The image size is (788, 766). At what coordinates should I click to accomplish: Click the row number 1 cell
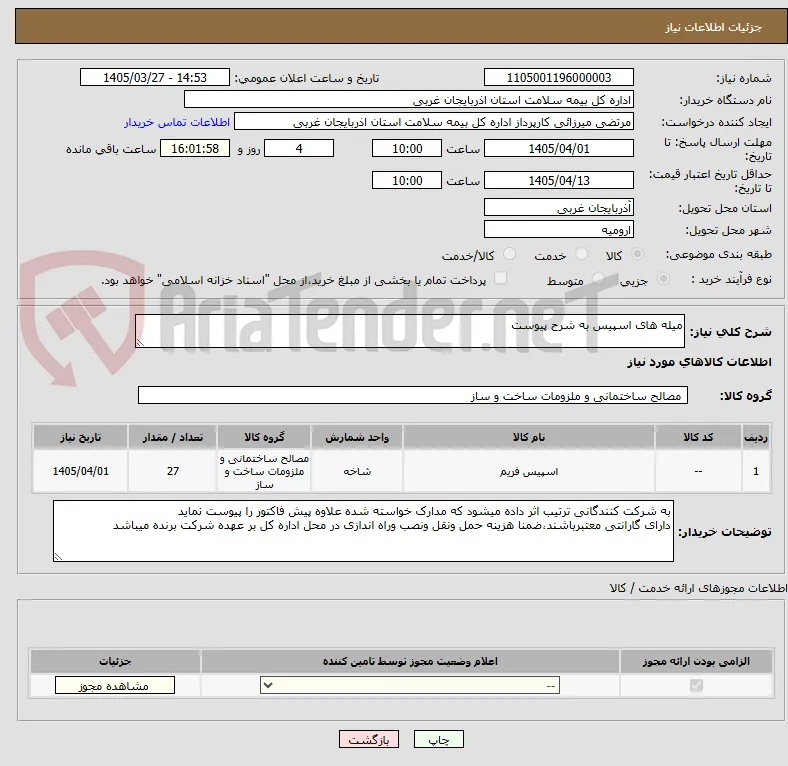[x=755, y=471]
